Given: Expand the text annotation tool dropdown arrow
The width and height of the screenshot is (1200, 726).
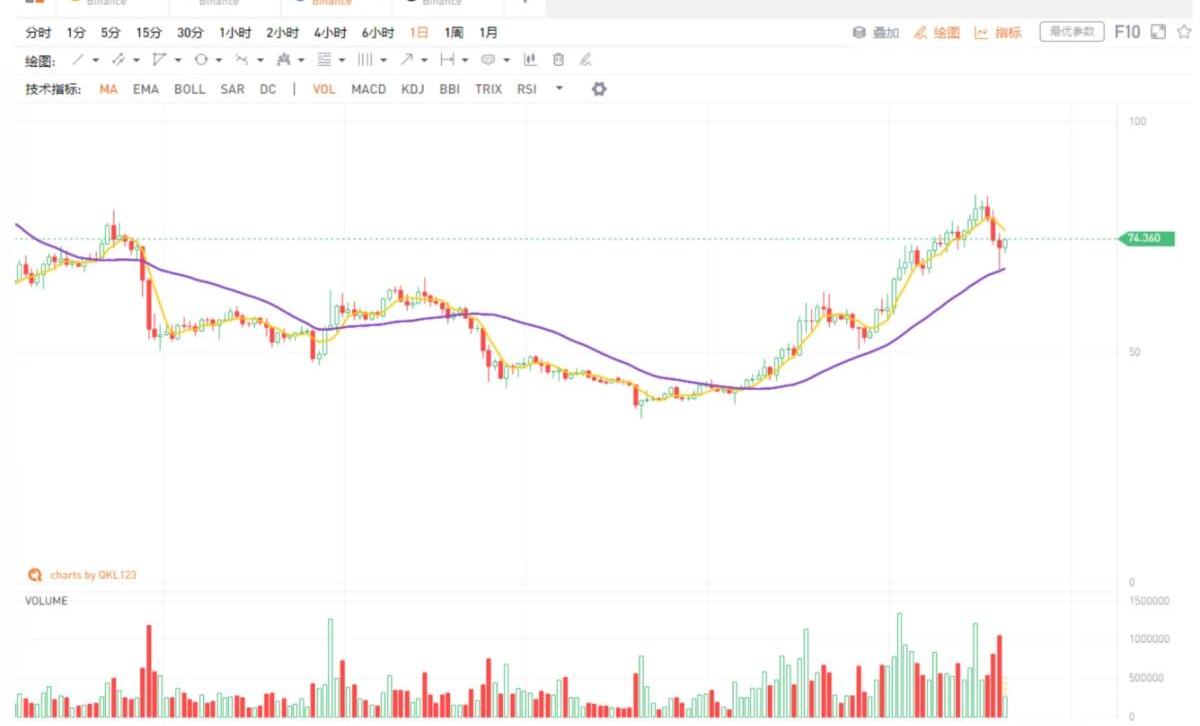Looking at the screenshot, I should [x=506, y=60].
